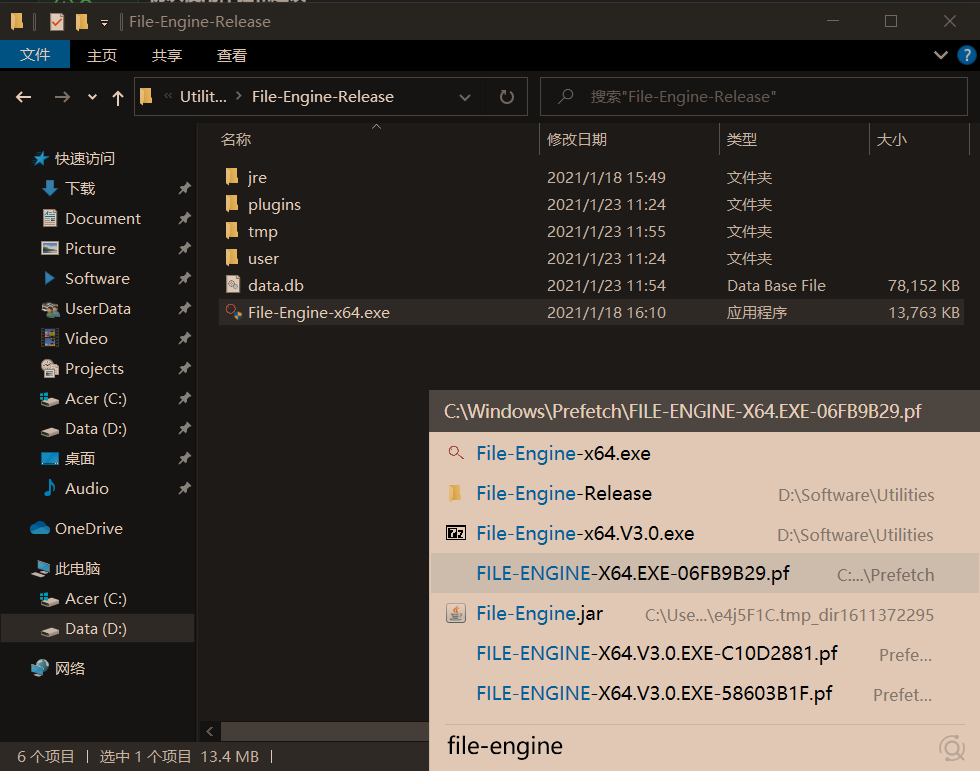
Task: Click the search File-Engine-Release box
Action: pyautogui.click(x=753, y=97)
